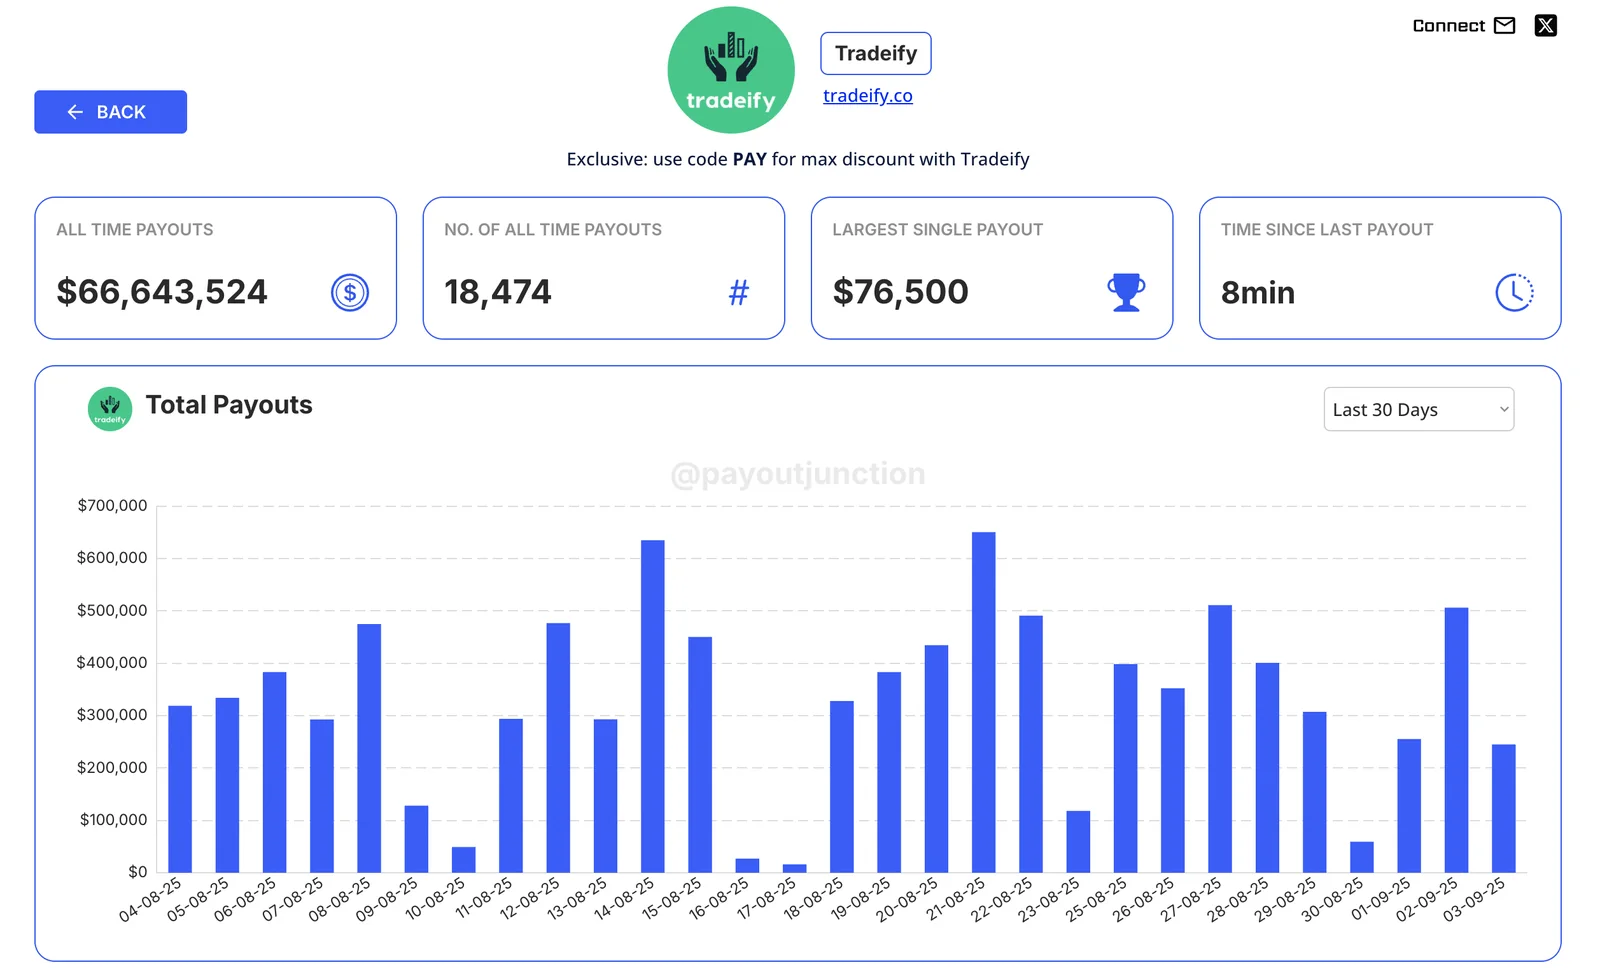Click the bar for 21-08-25

984,702
